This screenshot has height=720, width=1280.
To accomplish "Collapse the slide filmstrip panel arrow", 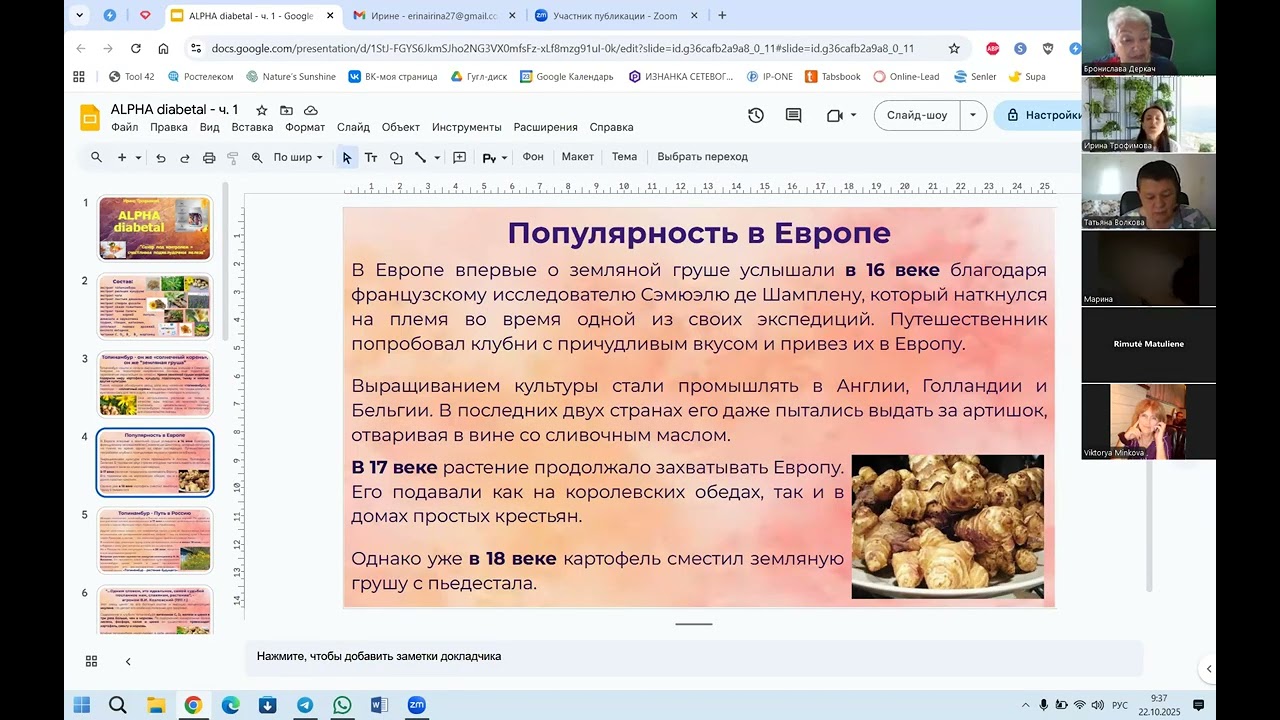I will tap(128, 661).
